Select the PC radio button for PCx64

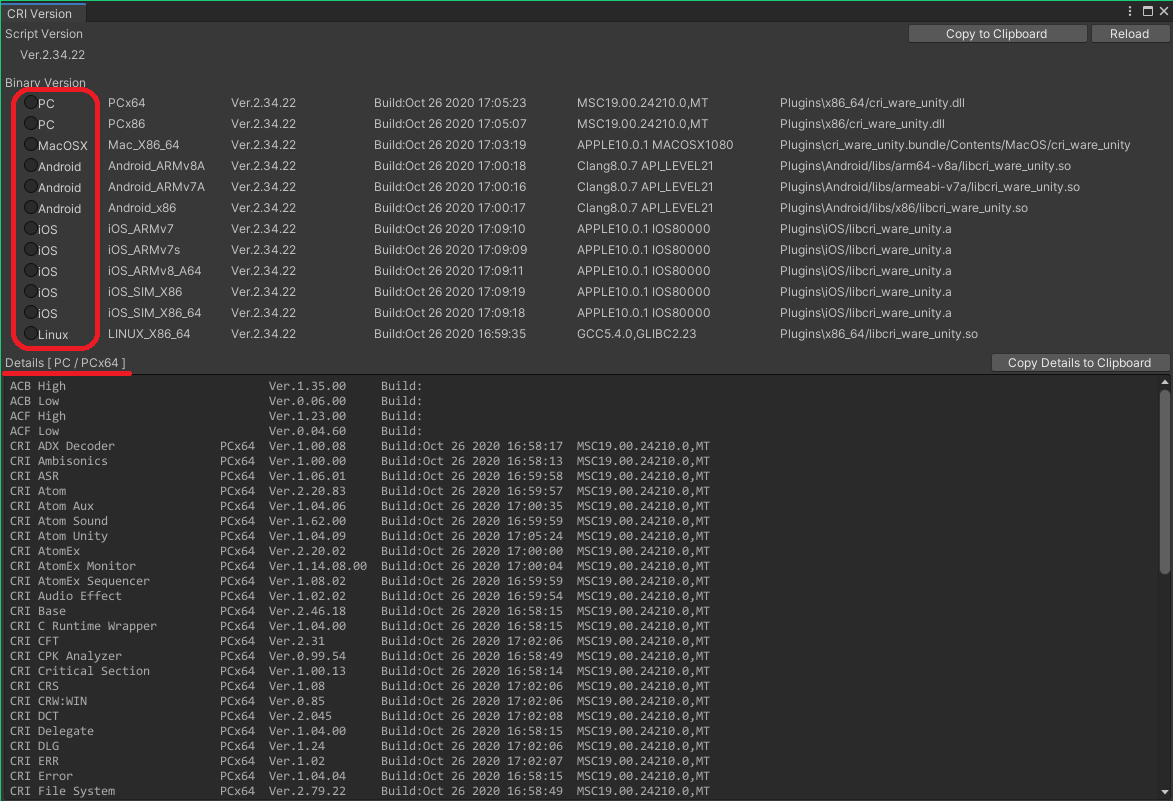[x=31, y=103]
